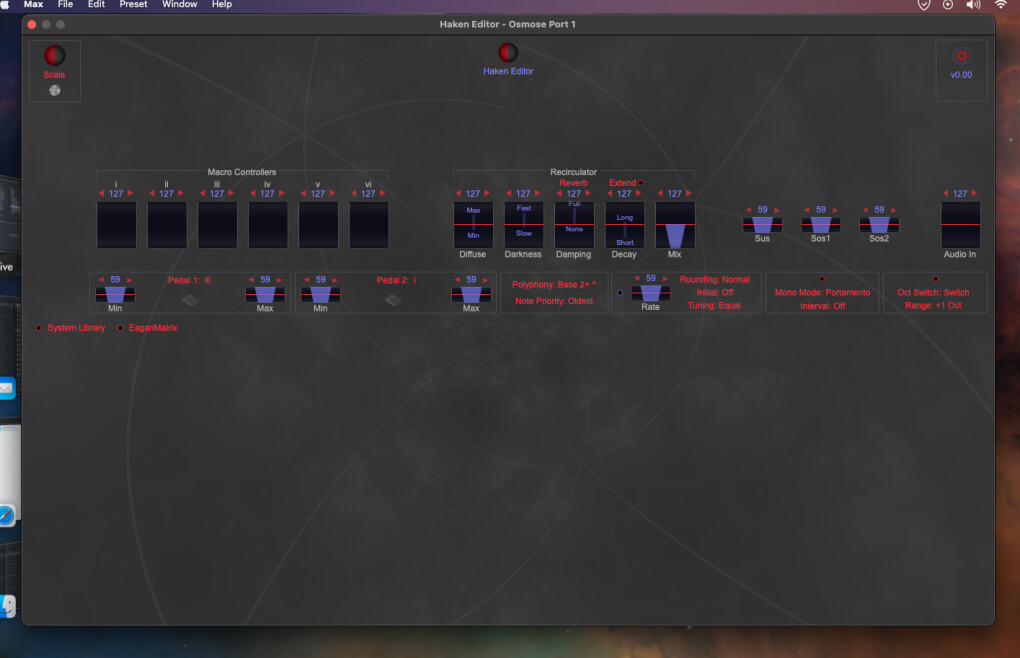
Task: Click the EaganMatrix label
Action: [x=153, y=328]
